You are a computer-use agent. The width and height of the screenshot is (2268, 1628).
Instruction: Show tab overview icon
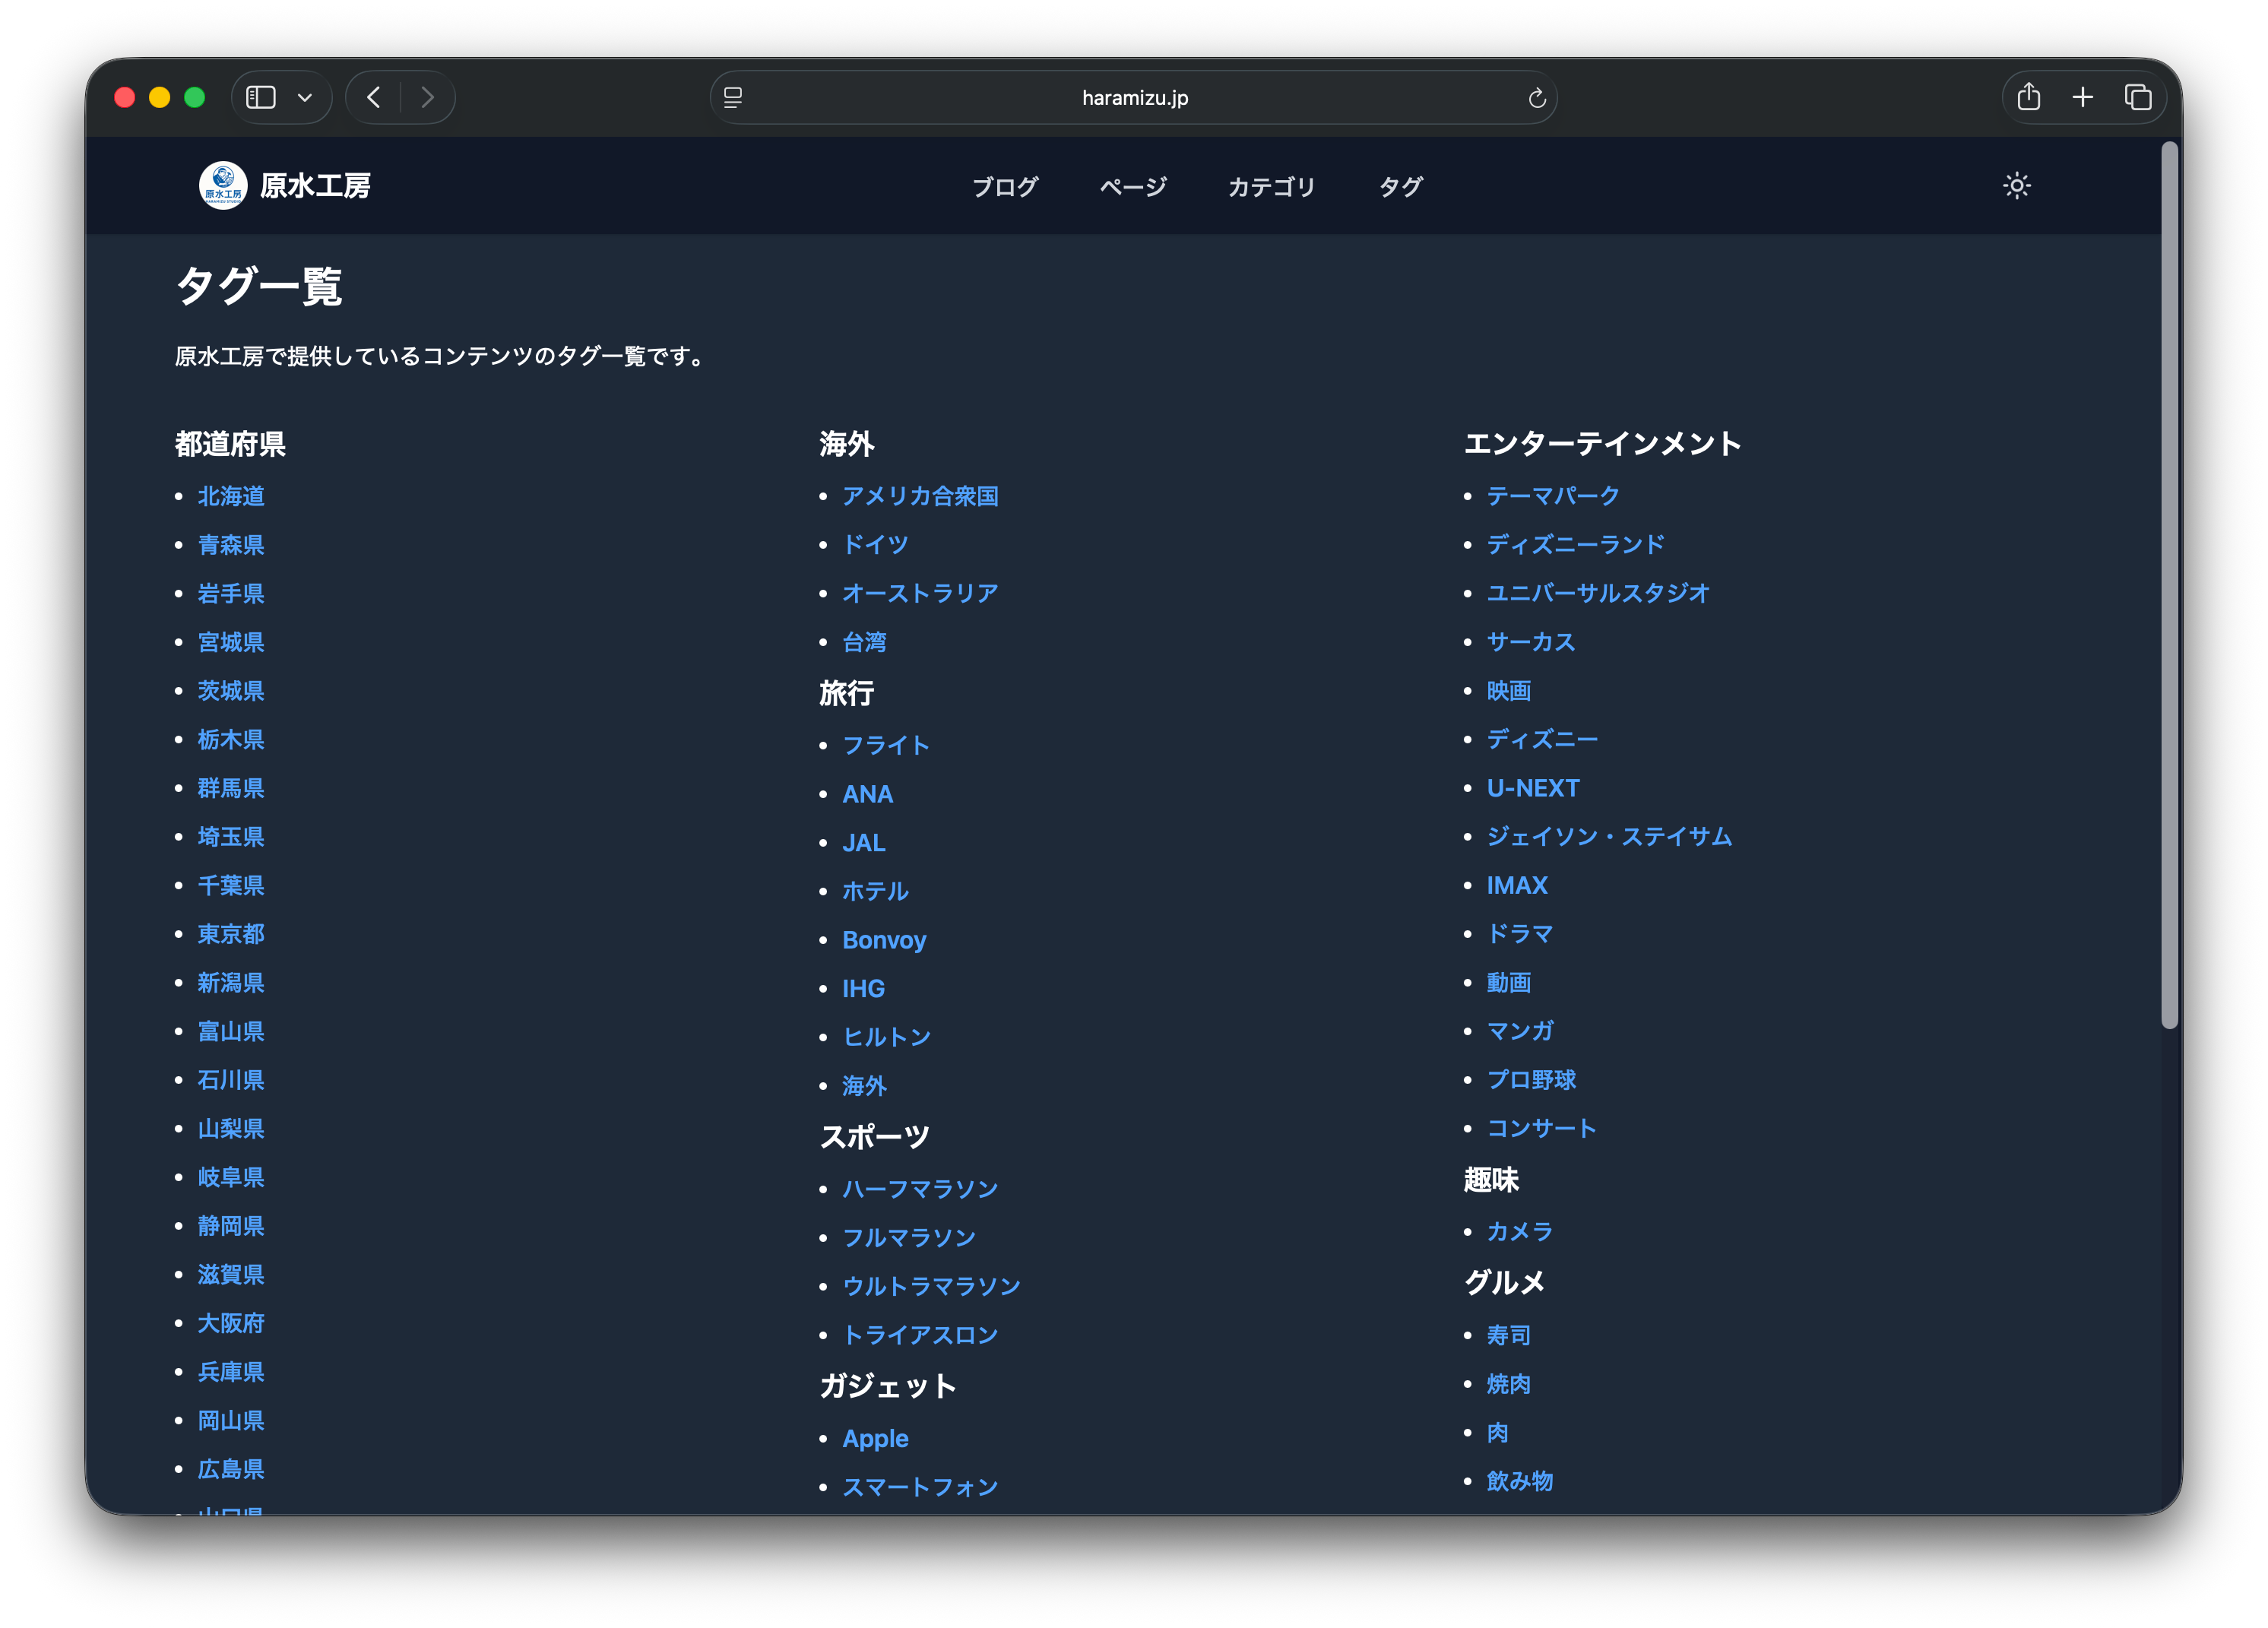(2138, 97)
